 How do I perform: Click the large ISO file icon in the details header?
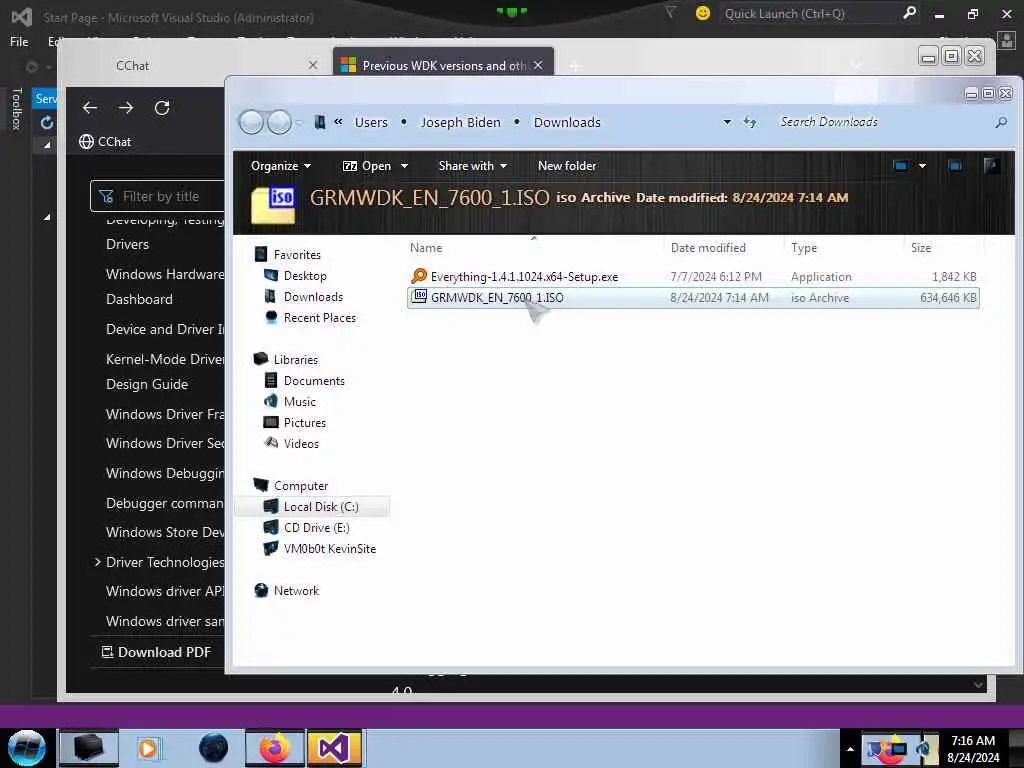(273, 205)
